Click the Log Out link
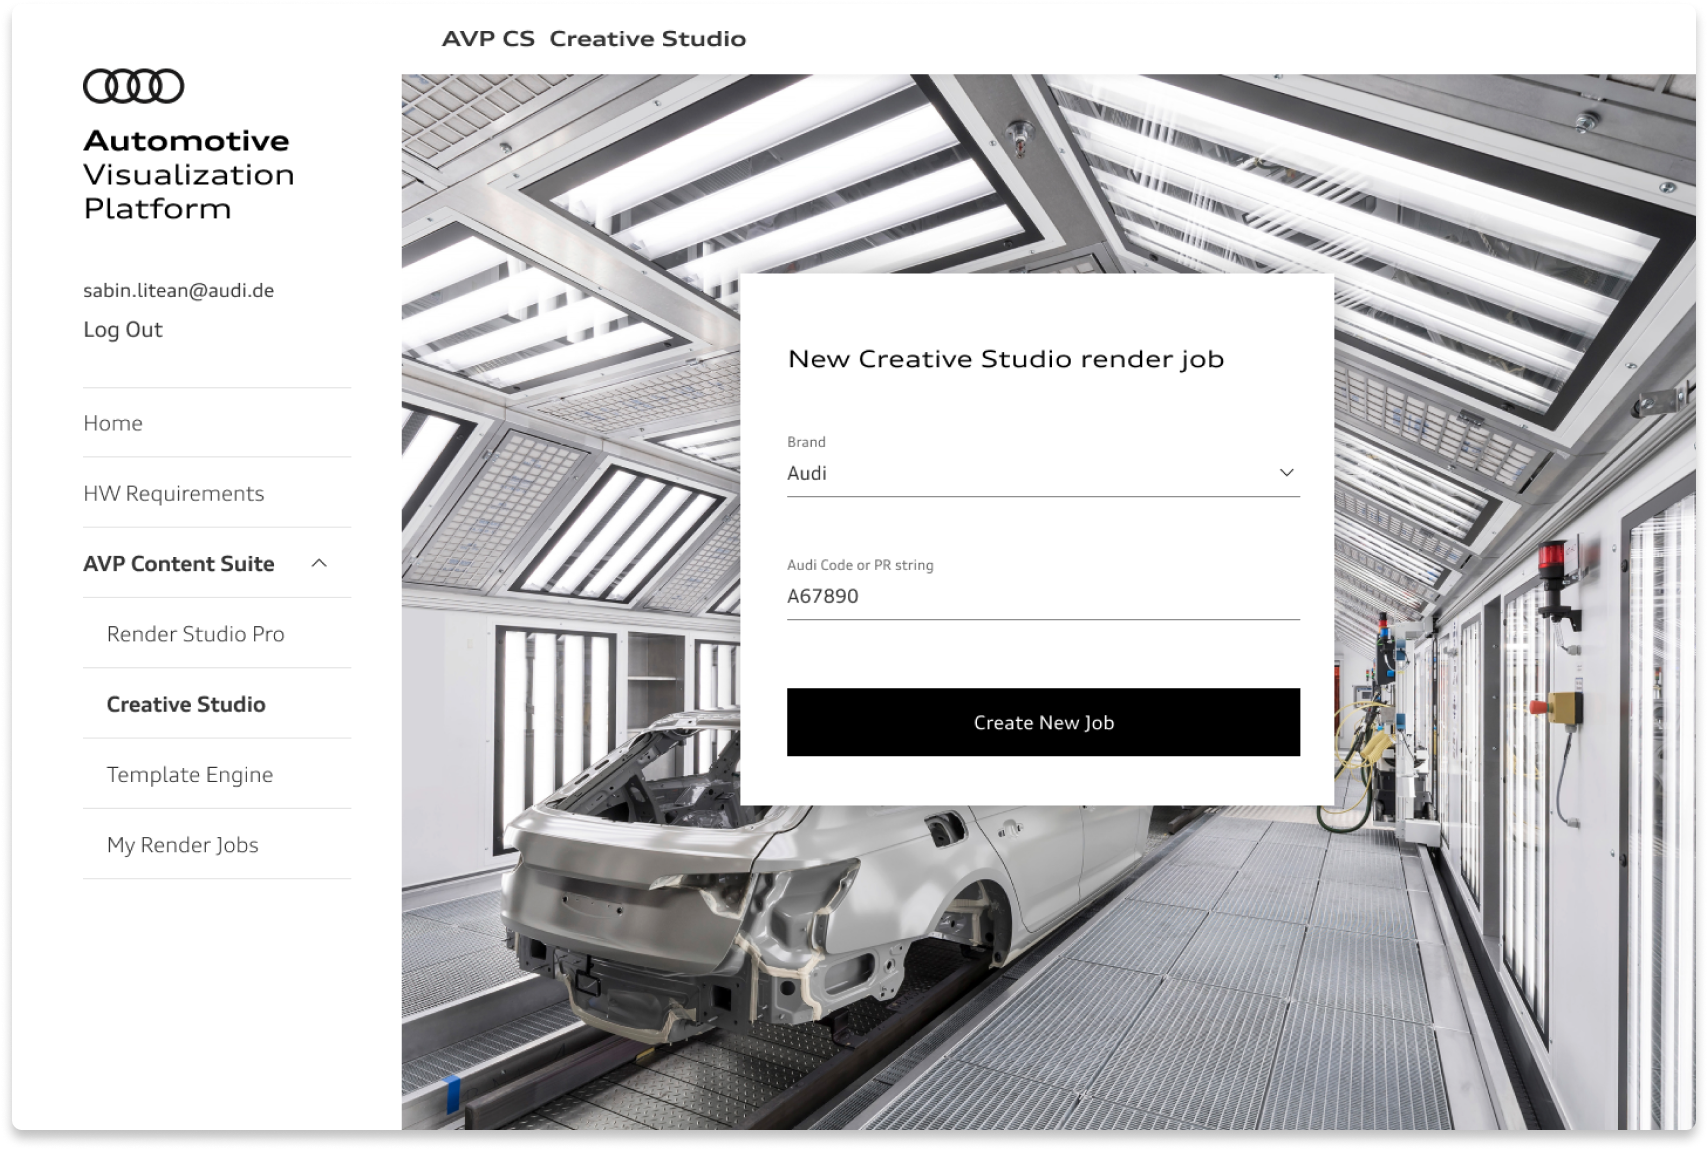 (x=123, y=330)
